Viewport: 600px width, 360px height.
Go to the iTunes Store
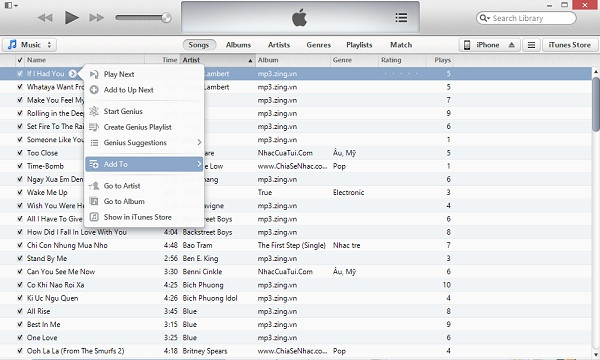pyautogui.click(x=569, y=45)
